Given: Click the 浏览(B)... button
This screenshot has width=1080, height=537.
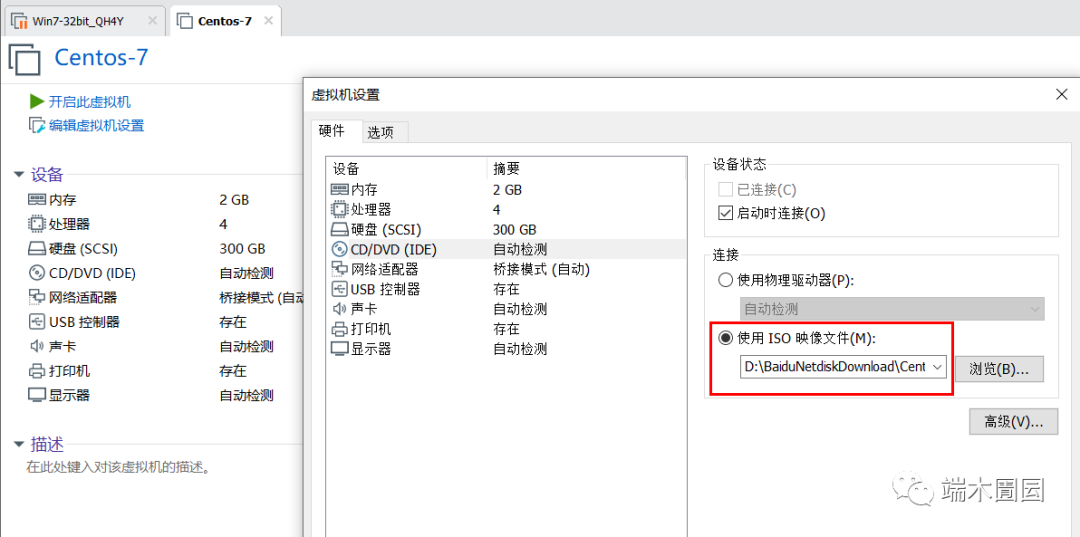Looking at the screenshot, I should 999,368.
